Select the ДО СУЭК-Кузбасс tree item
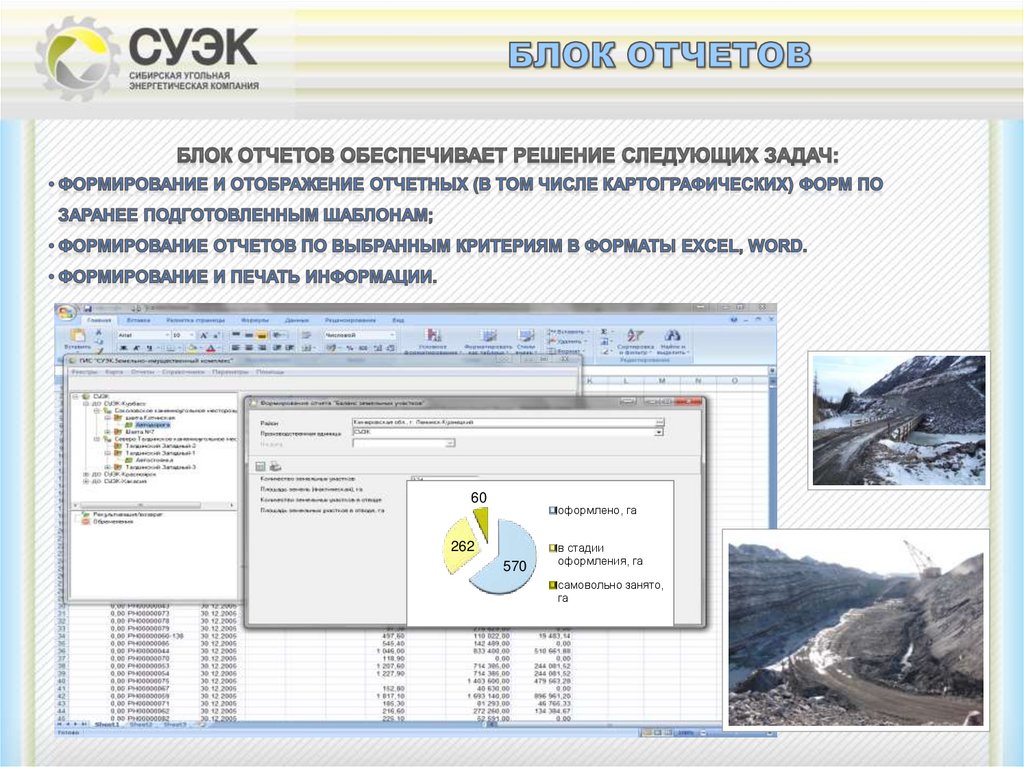The width and height of the screenshot is (1024, 767). click(120, 403)
